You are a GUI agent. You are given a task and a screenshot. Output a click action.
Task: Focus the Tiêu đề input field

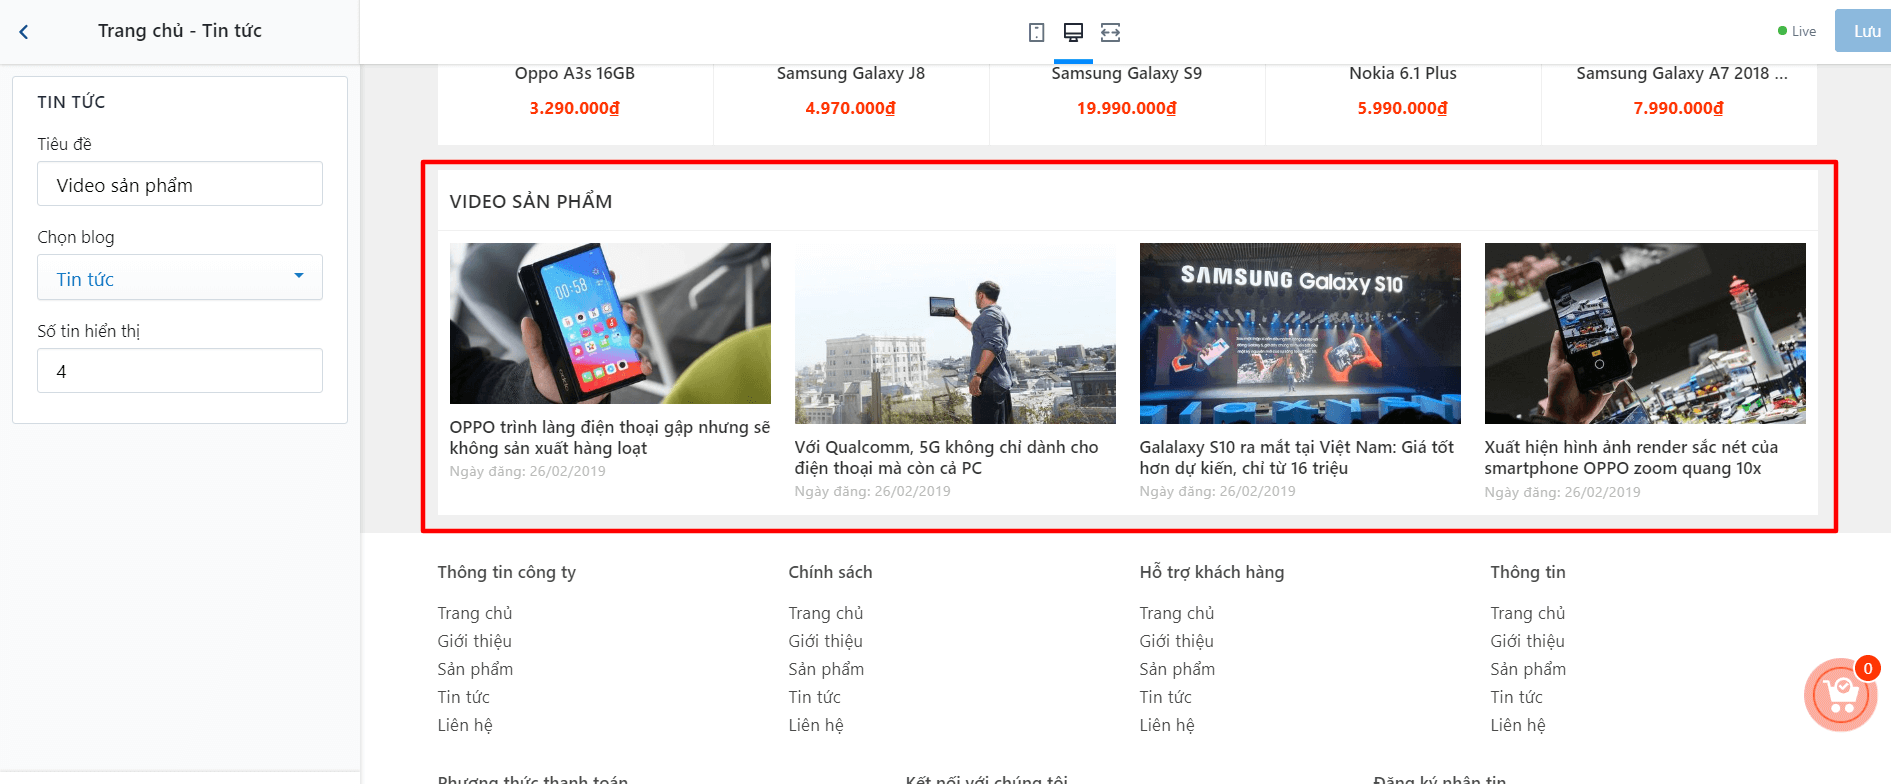coord(180,184)
